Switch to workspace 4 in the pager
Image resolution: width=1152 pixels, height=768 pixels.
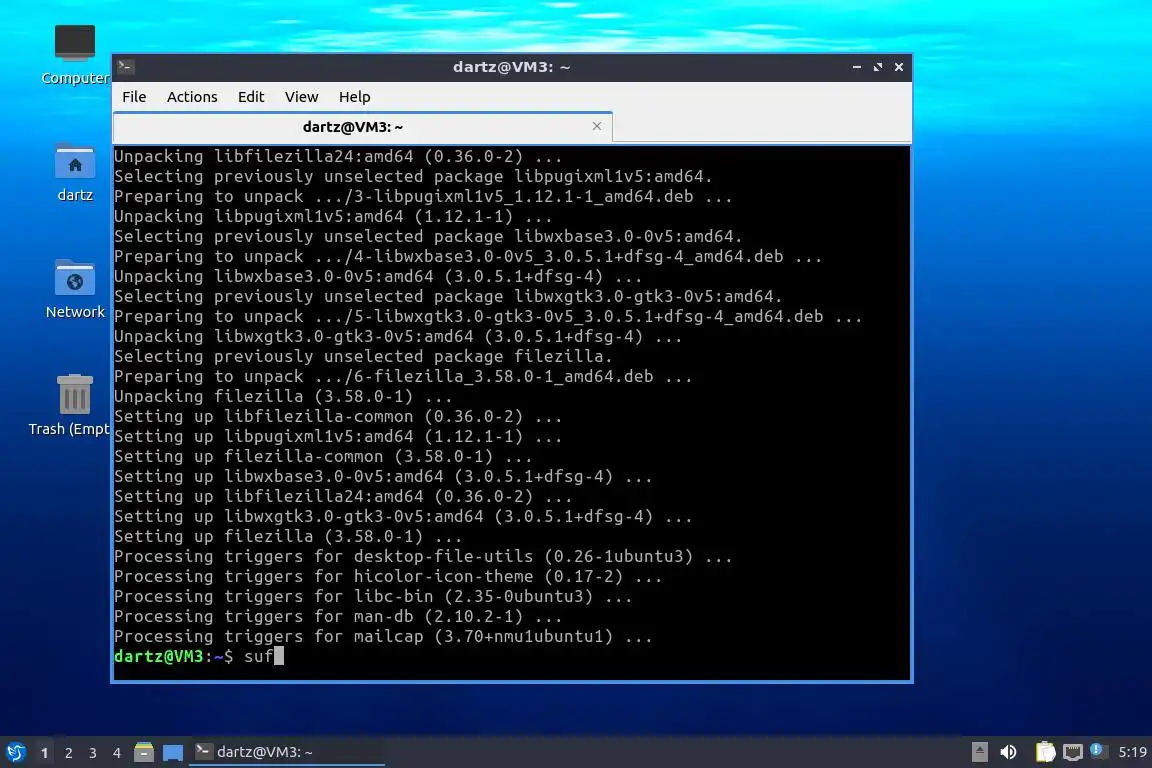click(116, 753)
